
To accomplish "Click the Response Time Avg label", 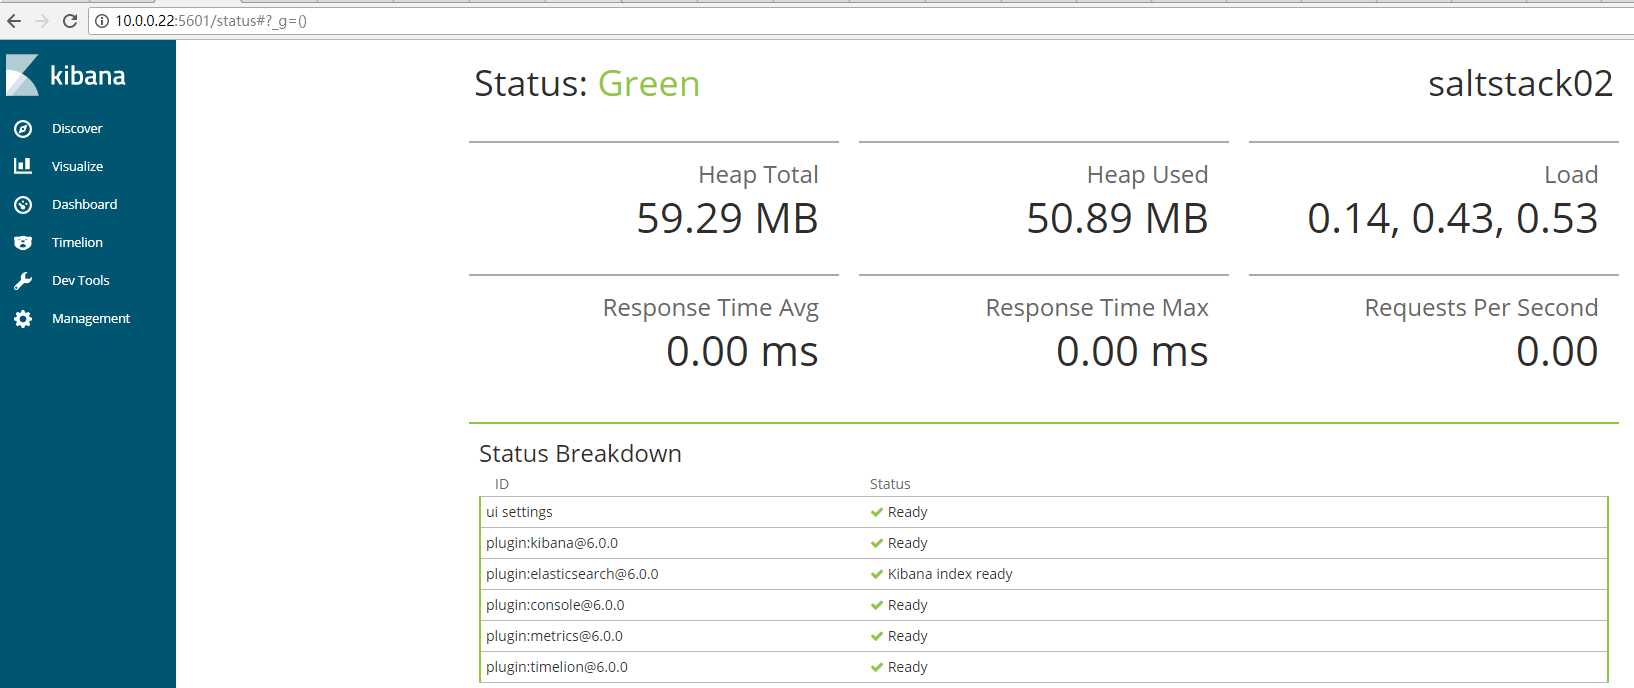I will pos(711,308).
